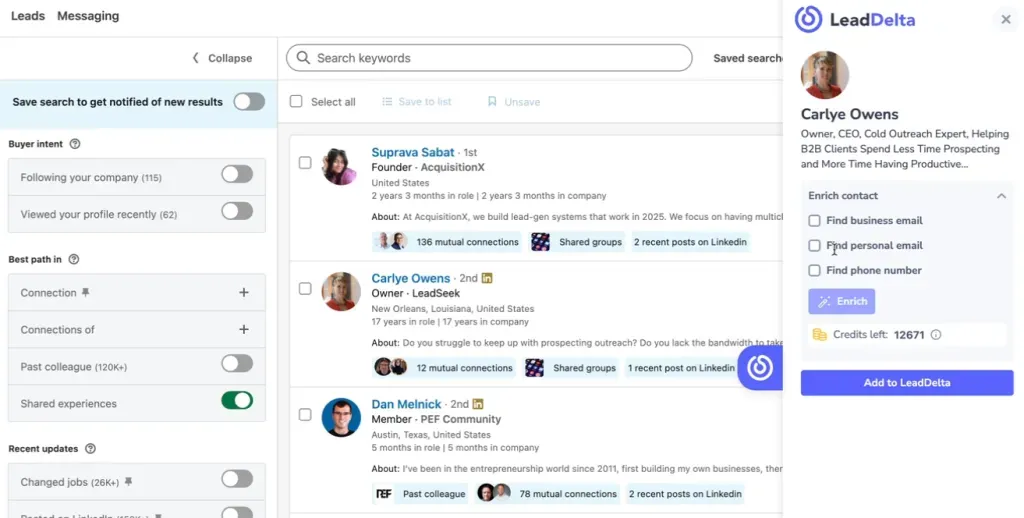Check Find business email option
Image resolution: width=1024 pixels, height=518 pixels.
[x=814, y=221]
